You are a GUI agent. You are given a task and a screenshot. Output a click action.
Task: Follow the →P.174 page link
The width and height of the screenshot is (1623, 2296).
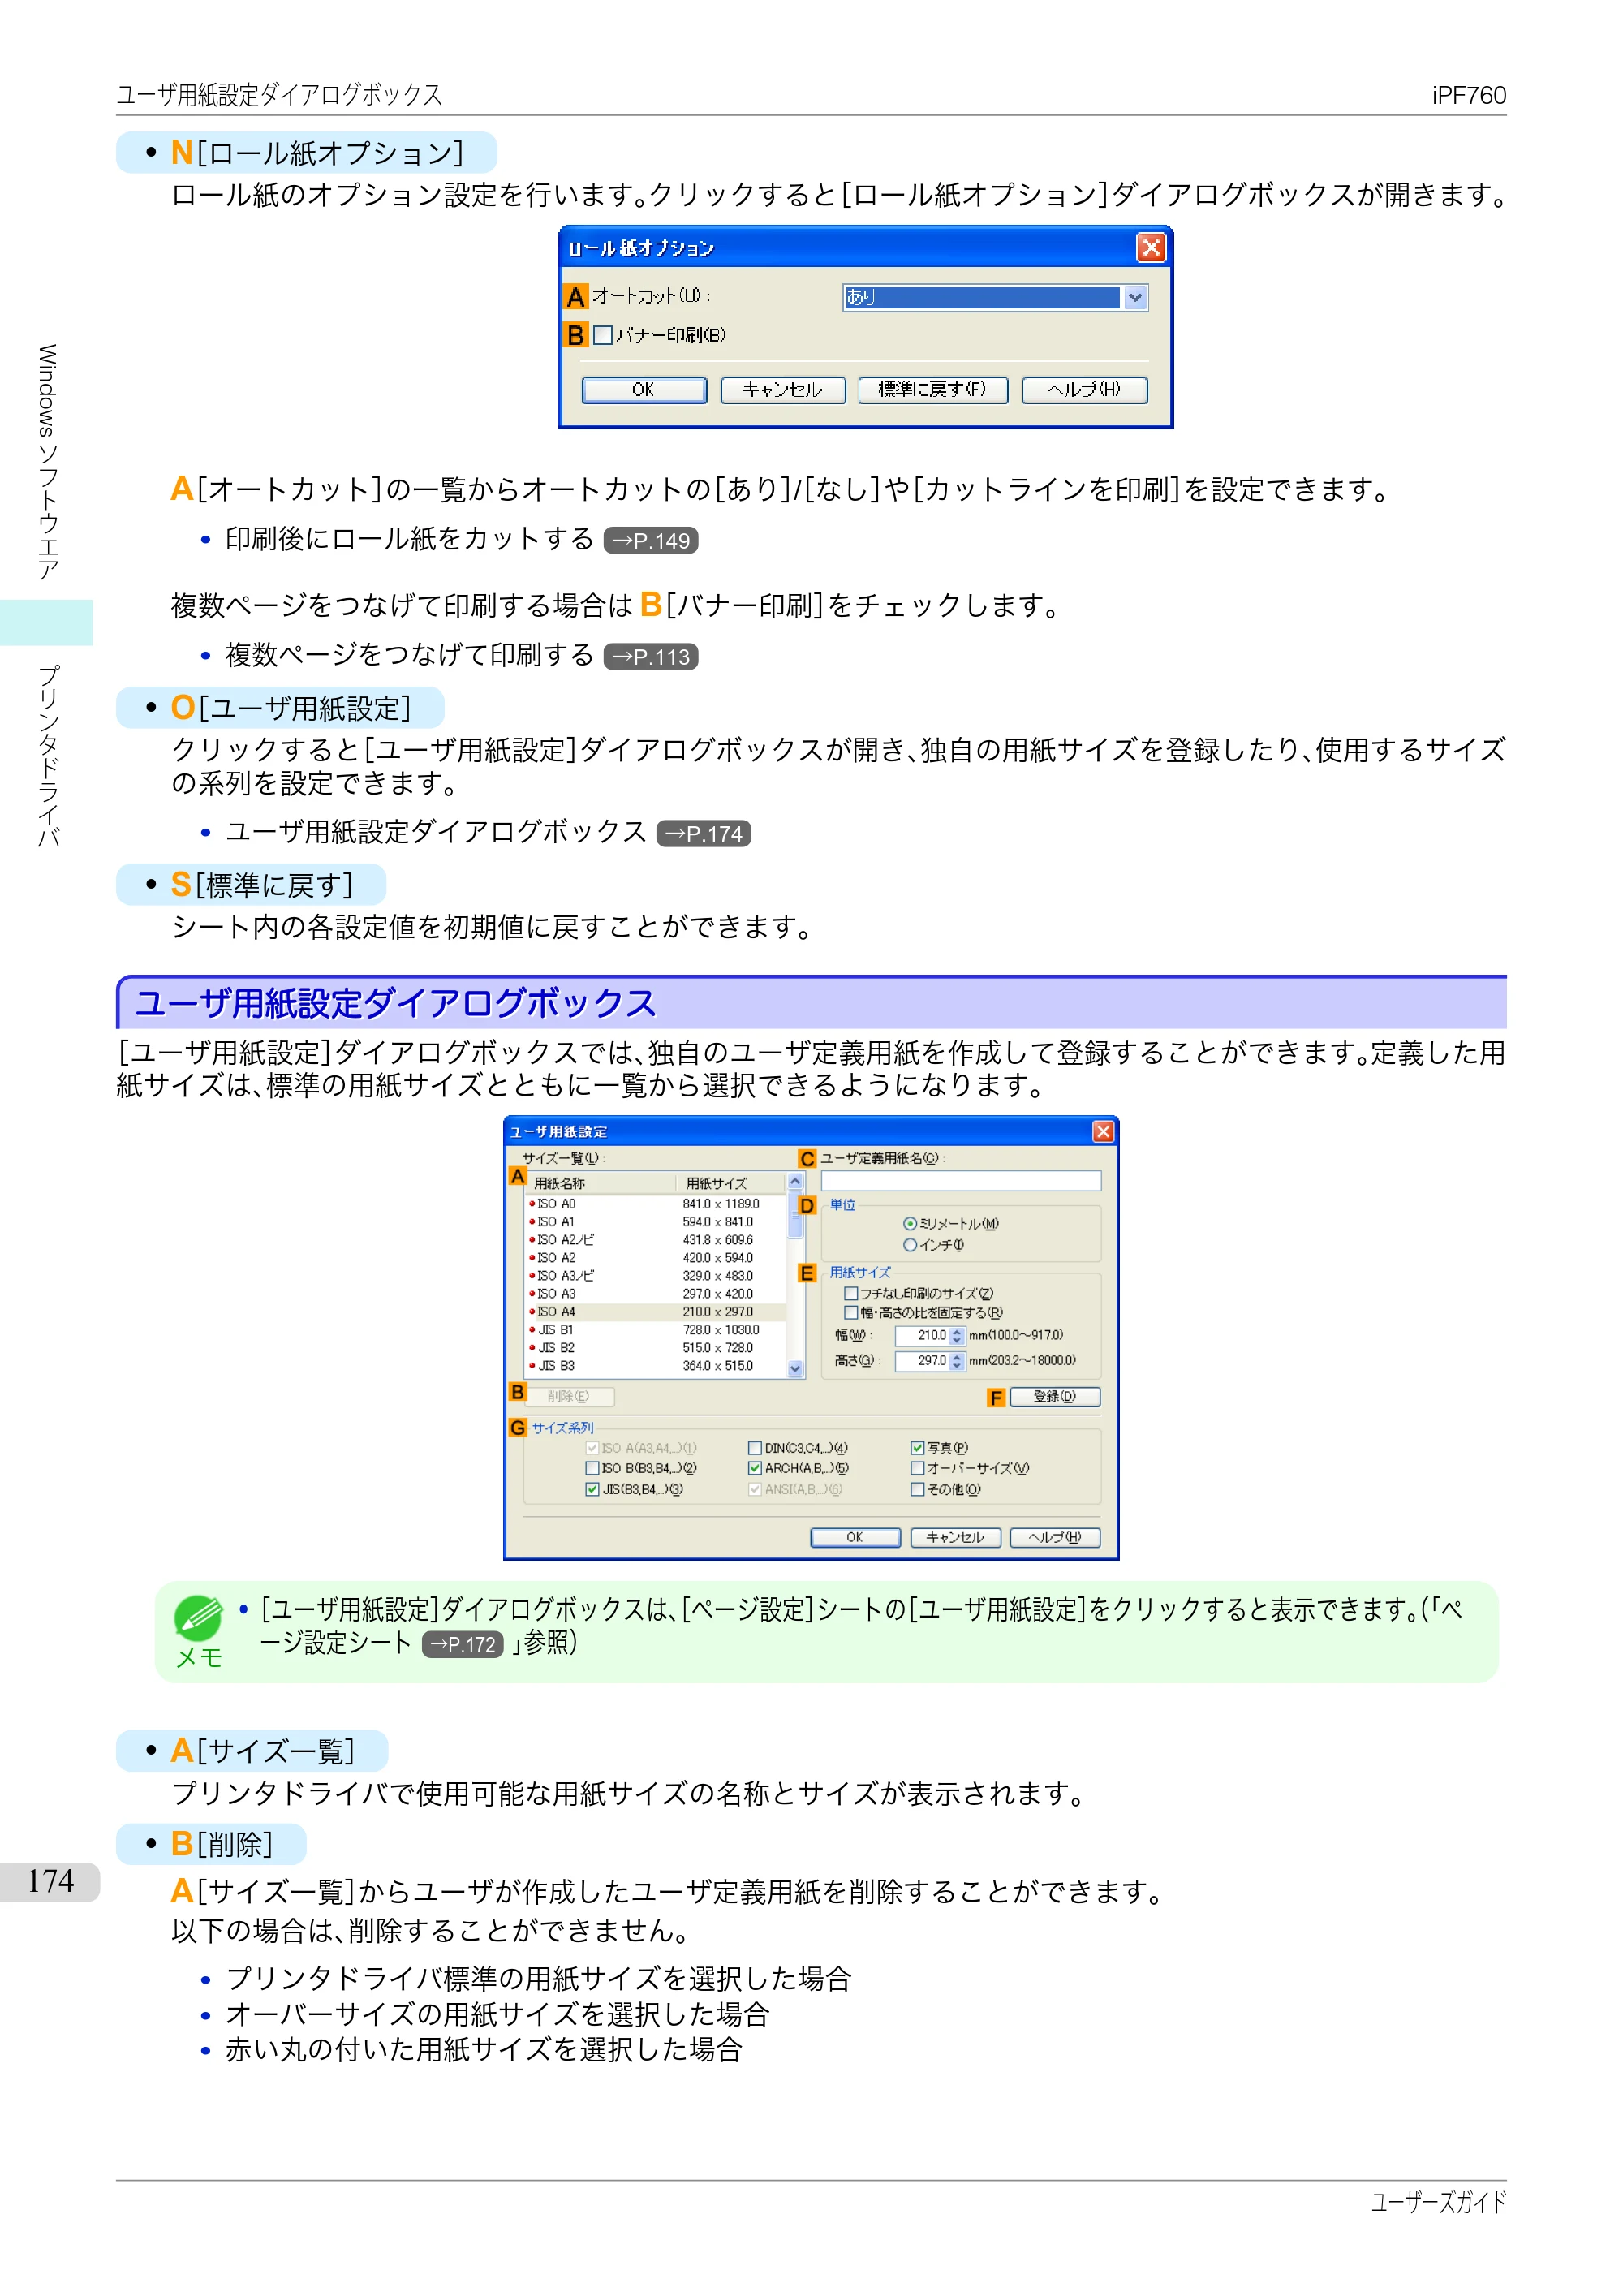[x=703, y=833]
